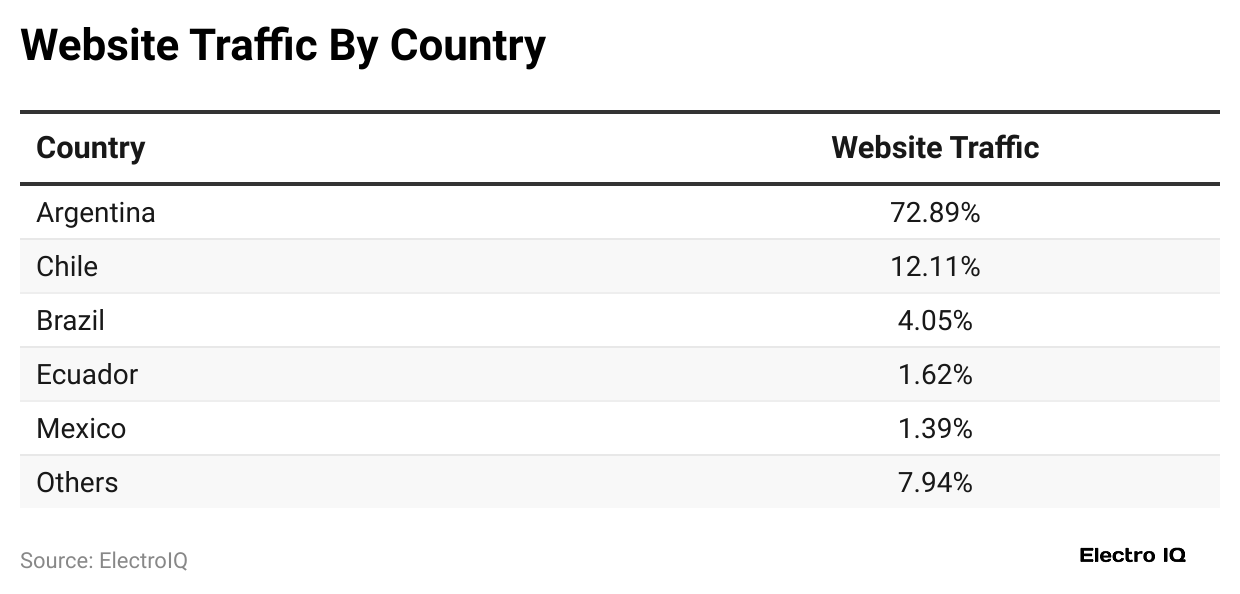The height and width of the screenshot is (594, 1240).
Task: Click the Argentina country cell
Action: [96, 213]
